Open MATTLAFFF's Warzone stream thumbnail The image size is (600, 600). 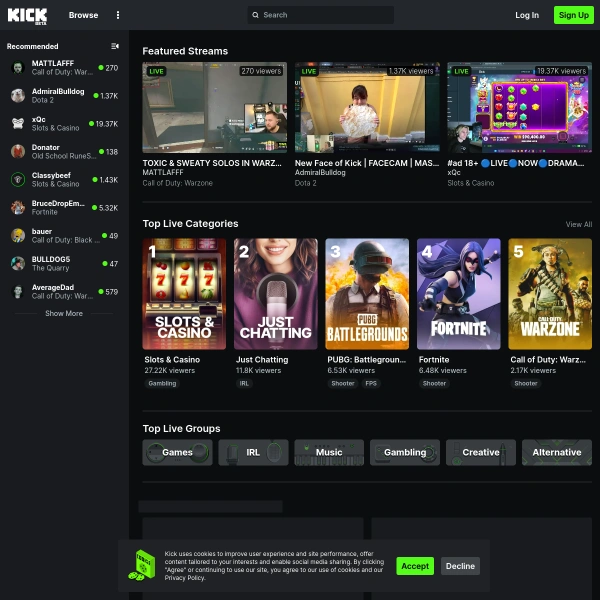[214, 108]
